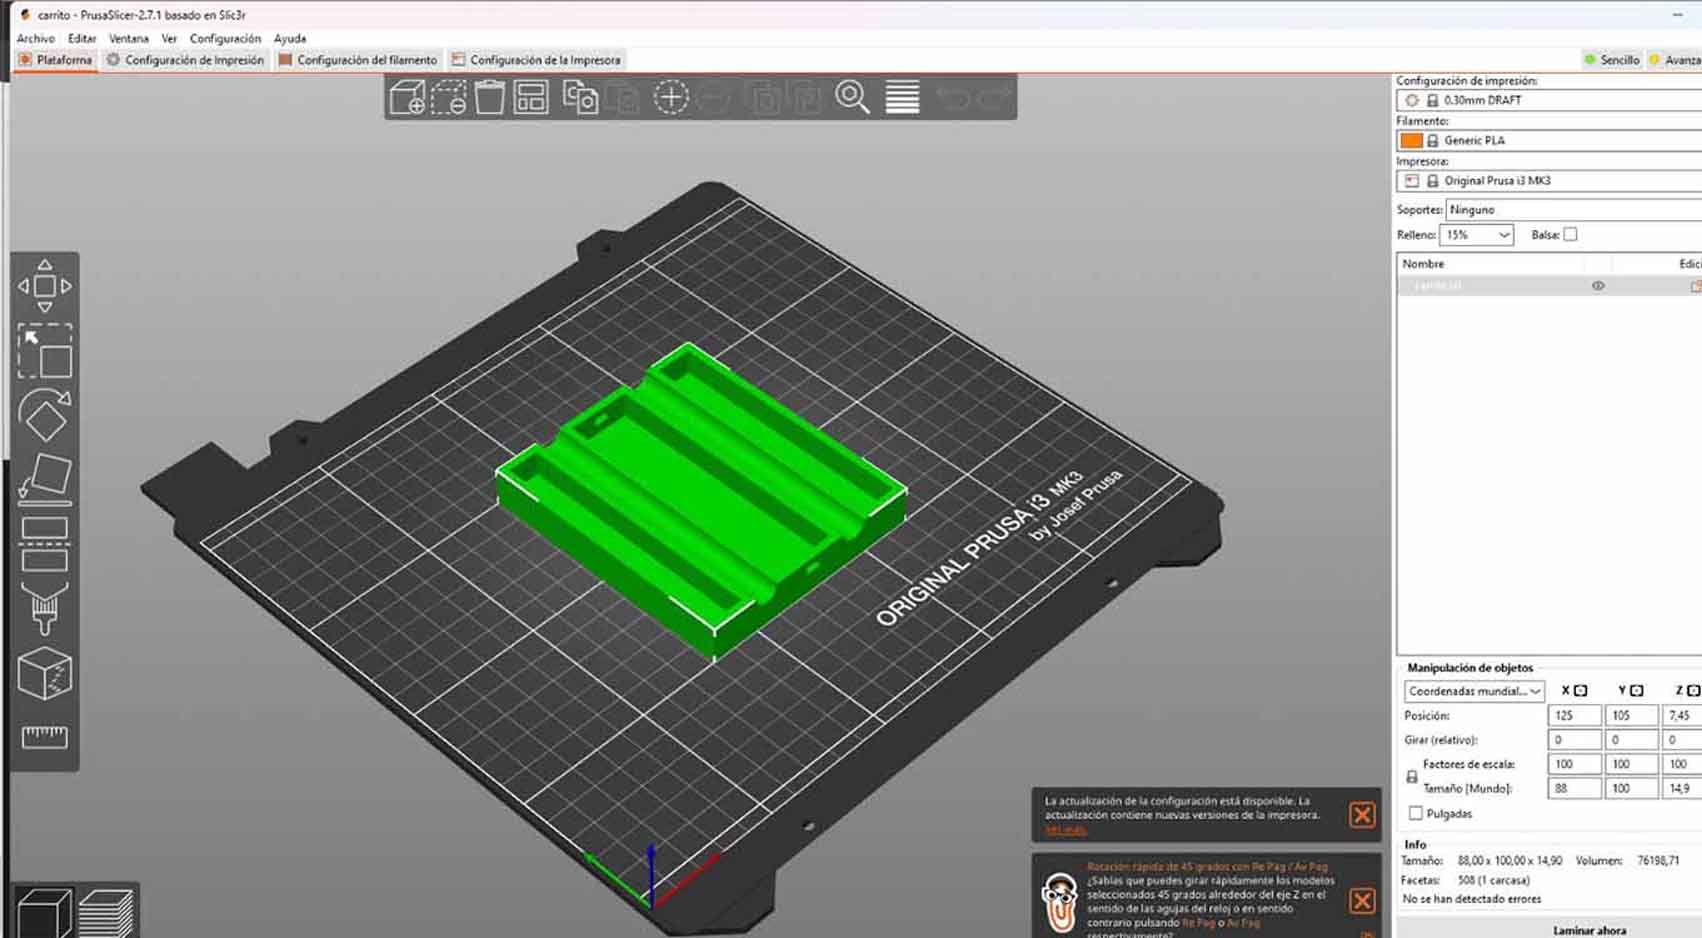This screenshot has height=938, width=1702.
Task: Click the Add model cube icon
Action: click(x=407, y=98)
